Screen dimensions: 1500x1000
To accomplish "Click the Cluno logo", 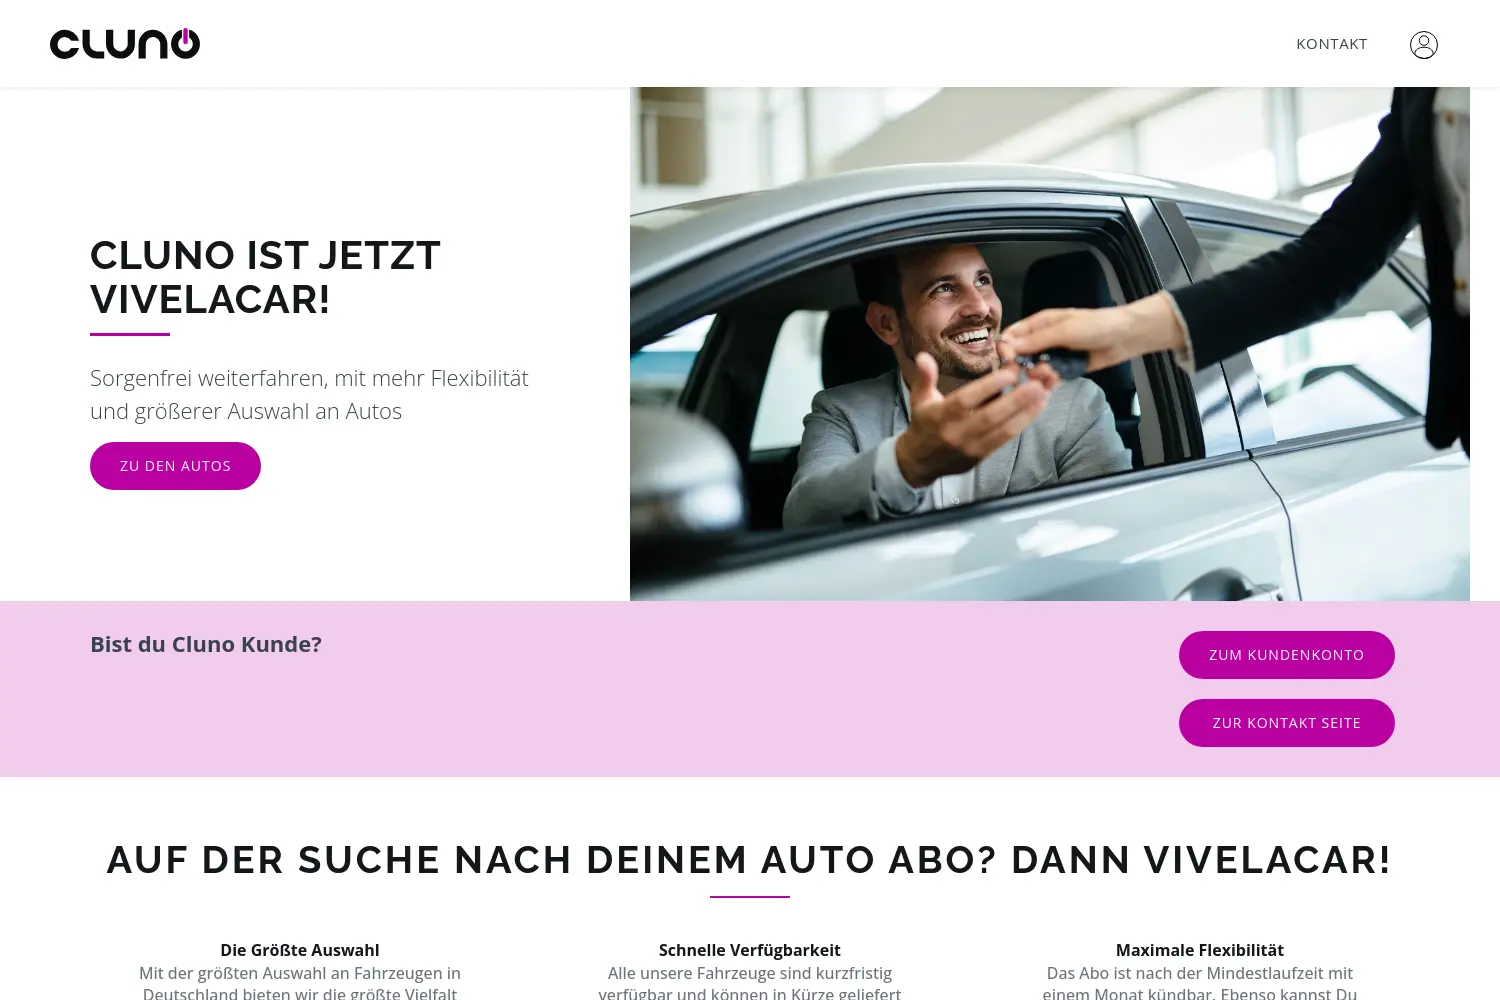I will [x=125, y=44].
